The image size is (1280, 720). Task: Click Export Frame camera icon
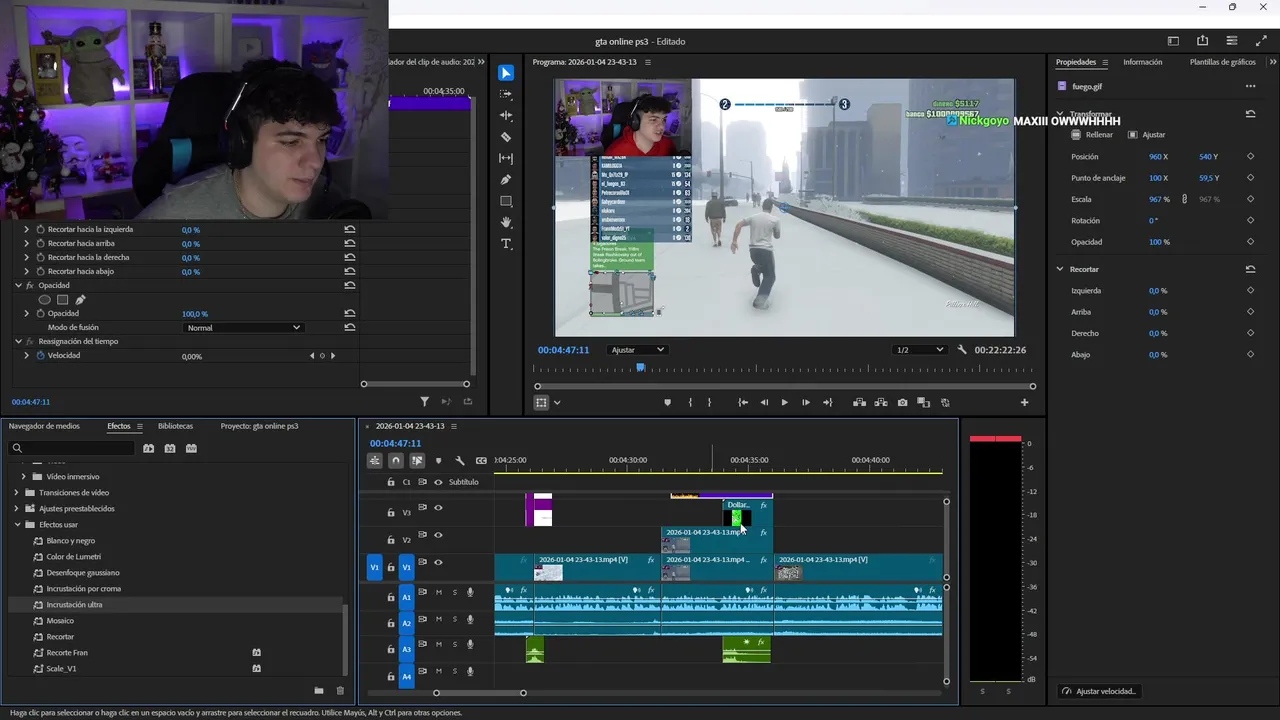coord(903,402)
